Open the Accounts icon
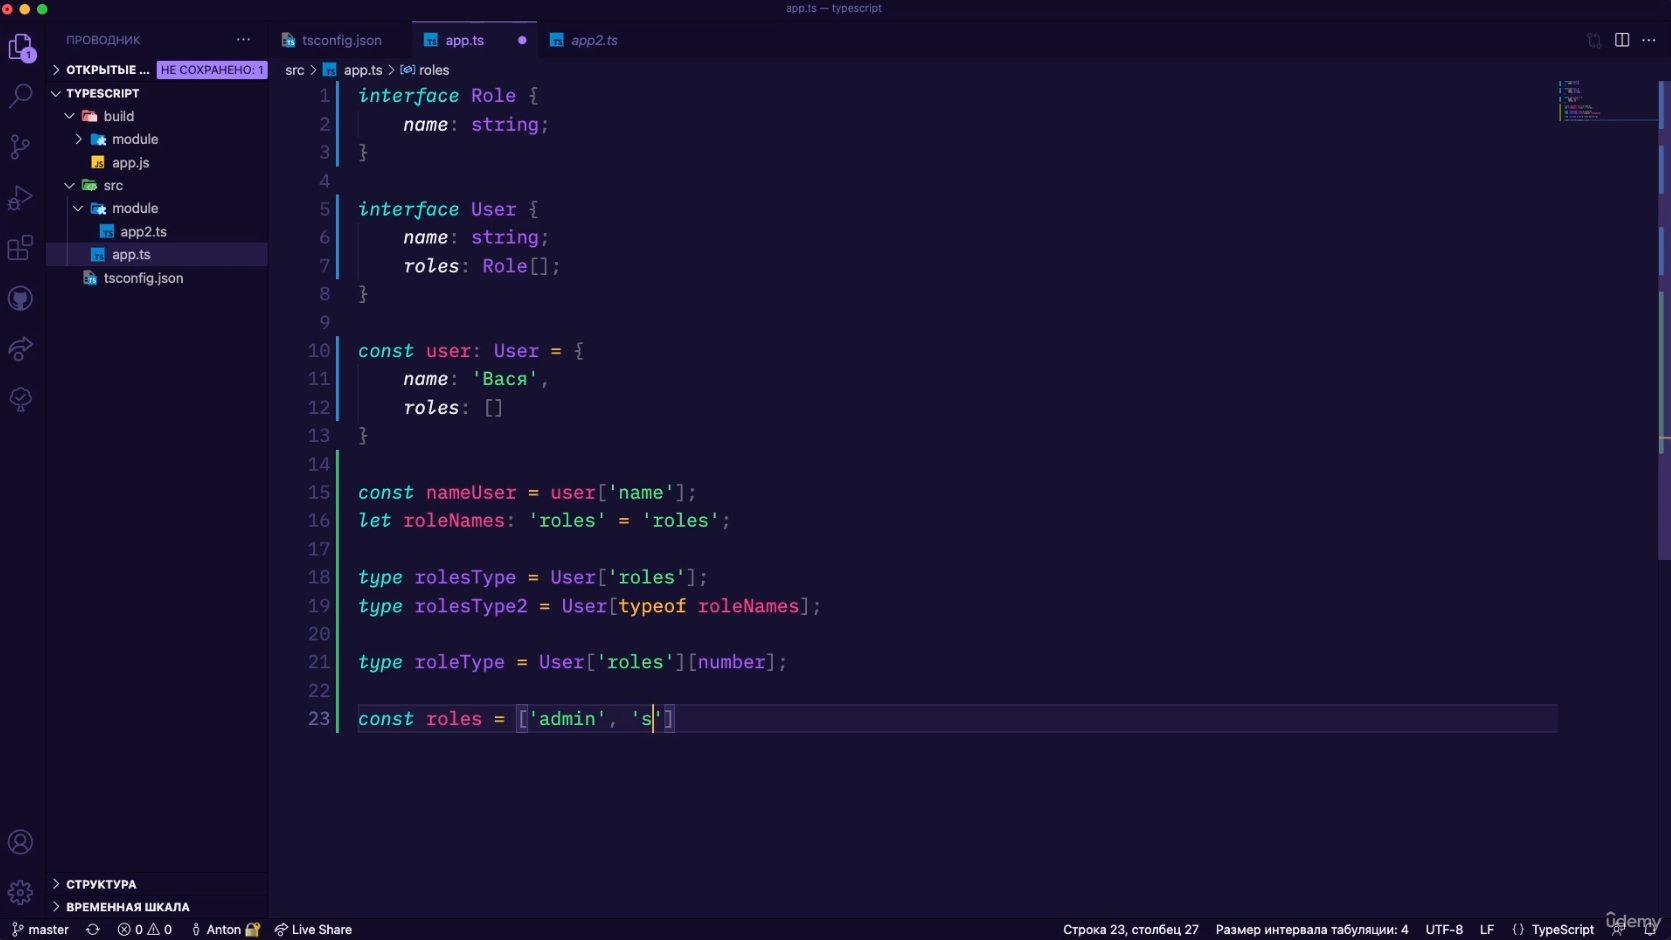The height and width of the screenshot is (940, 1671). (x=21, y=842)
